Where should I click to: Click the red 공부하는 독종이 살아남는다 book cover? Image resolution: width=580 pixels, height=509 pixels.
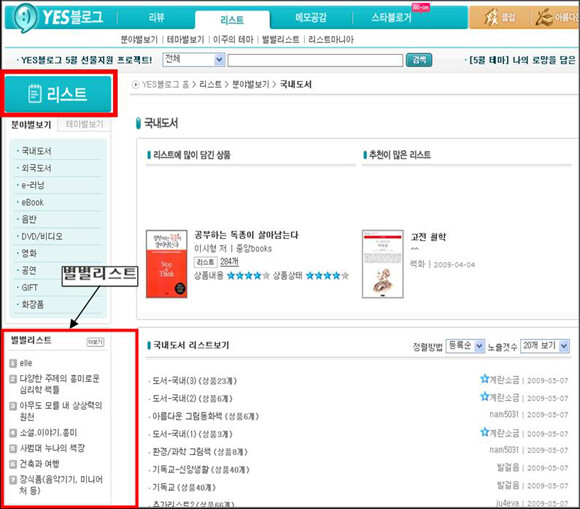coord(166,264)
